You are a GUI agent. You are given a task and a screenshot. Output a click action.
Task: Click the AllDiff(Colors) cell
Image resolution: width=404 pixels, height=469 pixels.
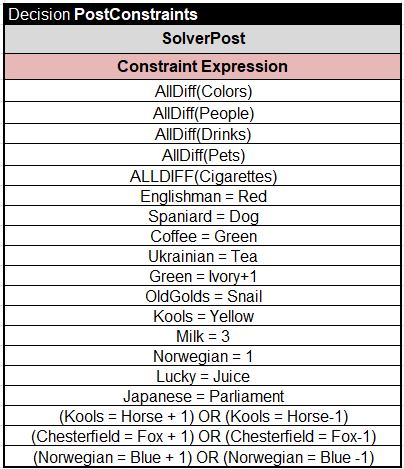[202, 91]
